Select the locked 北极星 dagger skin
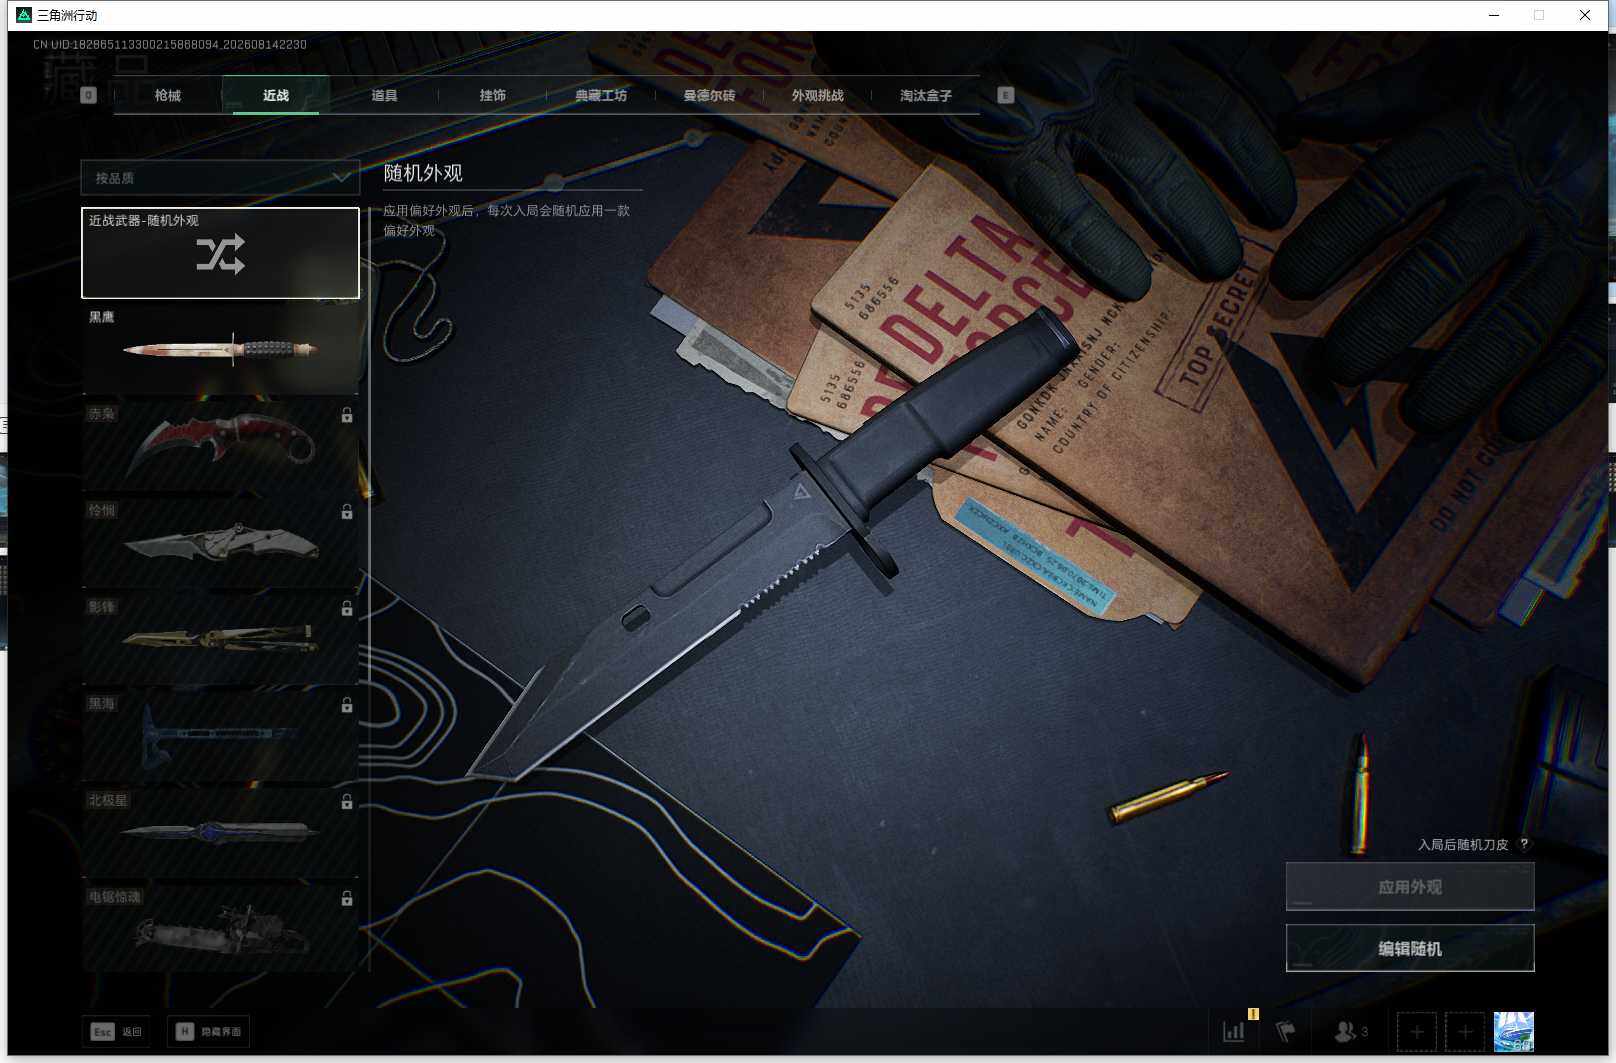 click(220, 834)
